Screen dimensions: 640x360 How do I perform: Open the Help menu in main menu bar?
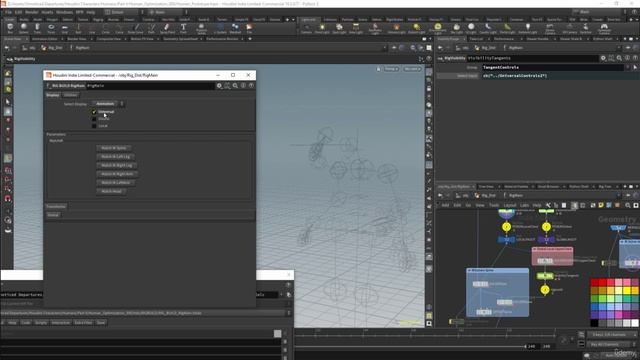tap(91, 12)
